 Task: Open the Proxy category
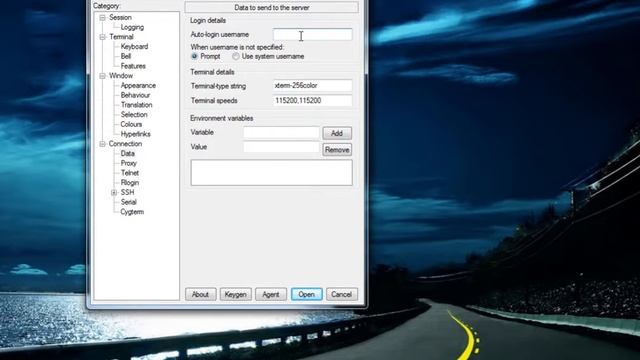[x=129, y=163]
